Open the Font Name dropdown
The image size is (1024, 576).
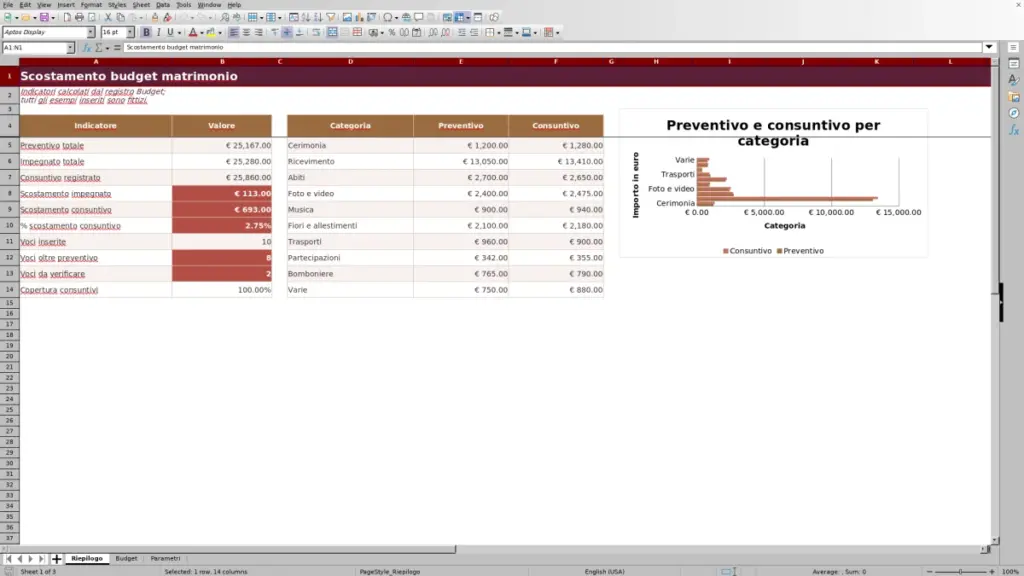point(91,33)
